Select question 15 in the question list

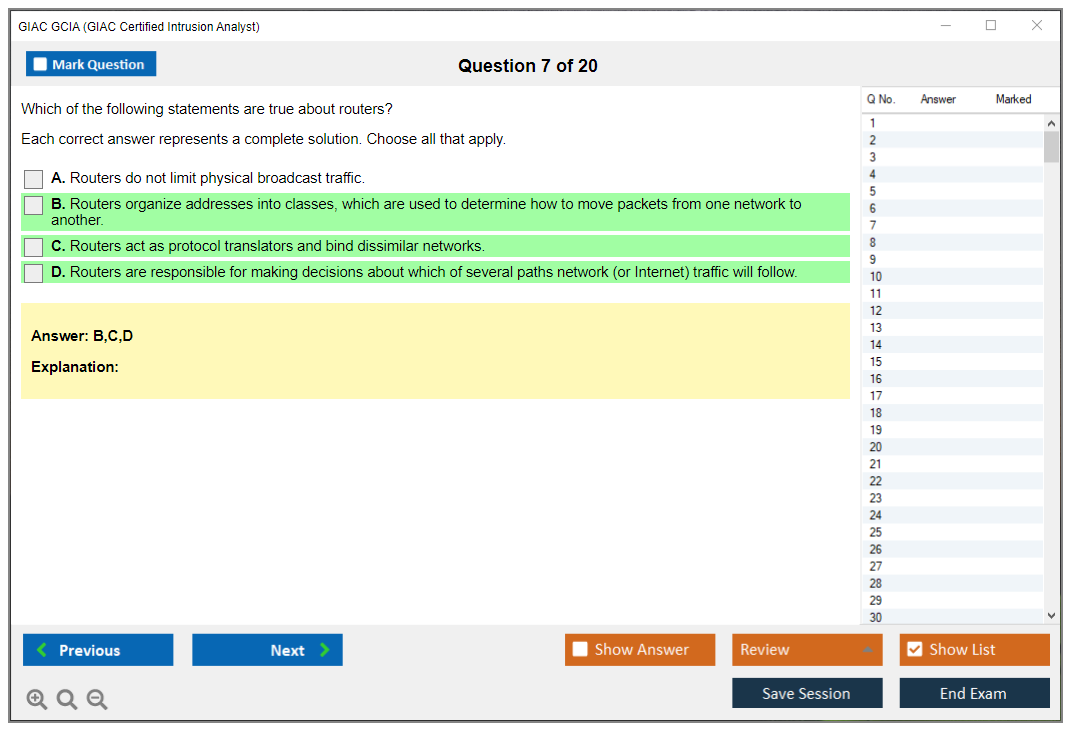[940, 362]
